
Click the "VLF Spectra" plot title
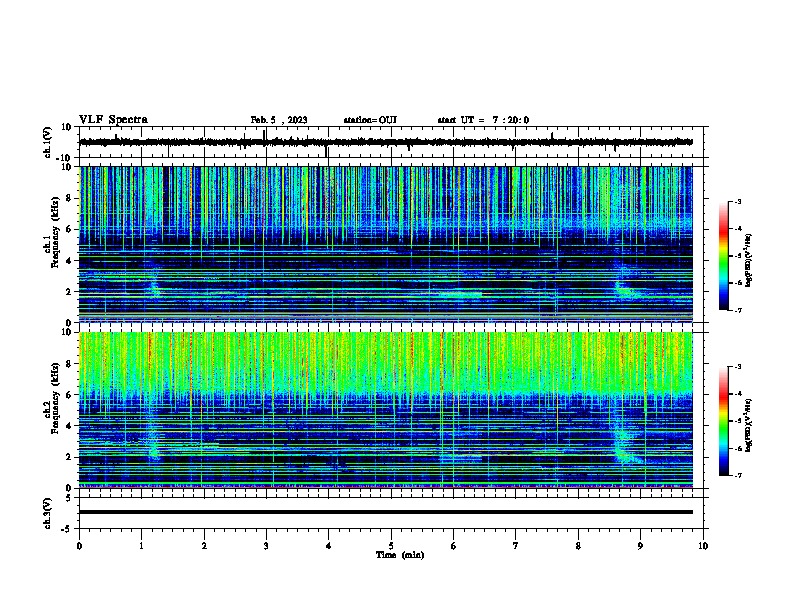click(113, 120)
